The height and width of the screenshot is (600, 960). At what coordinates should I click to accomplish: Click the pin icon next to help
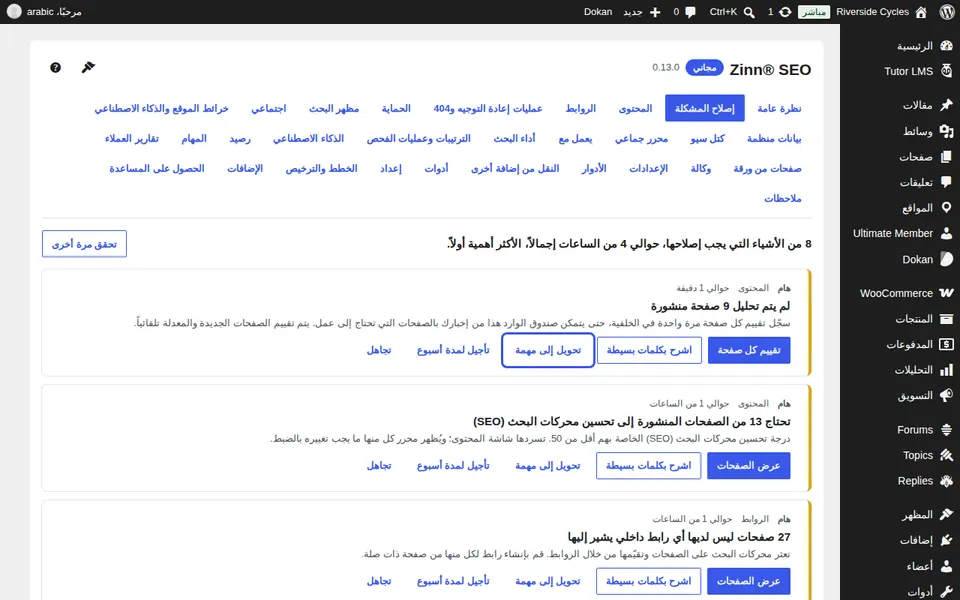(x=88, y=67)
